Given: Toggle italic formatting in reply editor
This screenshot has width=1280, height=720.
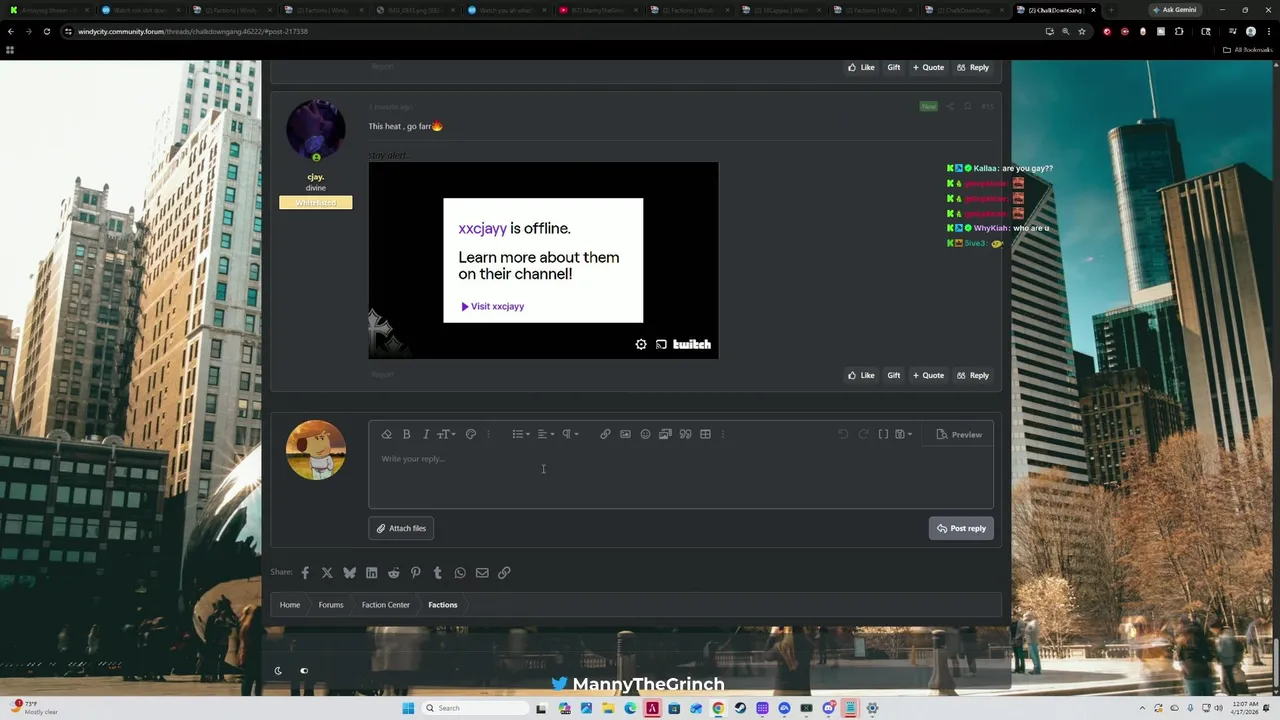Looking at the screenshot, I should tap(426, 434).
